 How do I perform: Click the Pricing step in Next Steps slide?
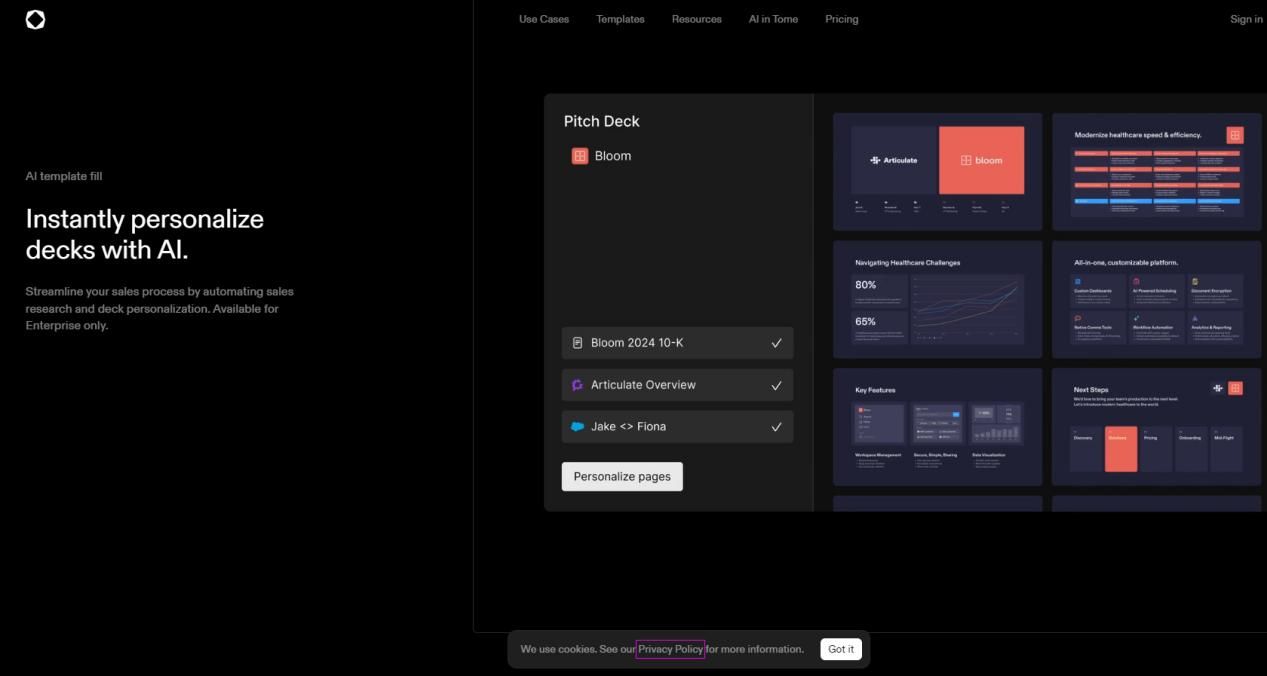tap(1156, 448)
